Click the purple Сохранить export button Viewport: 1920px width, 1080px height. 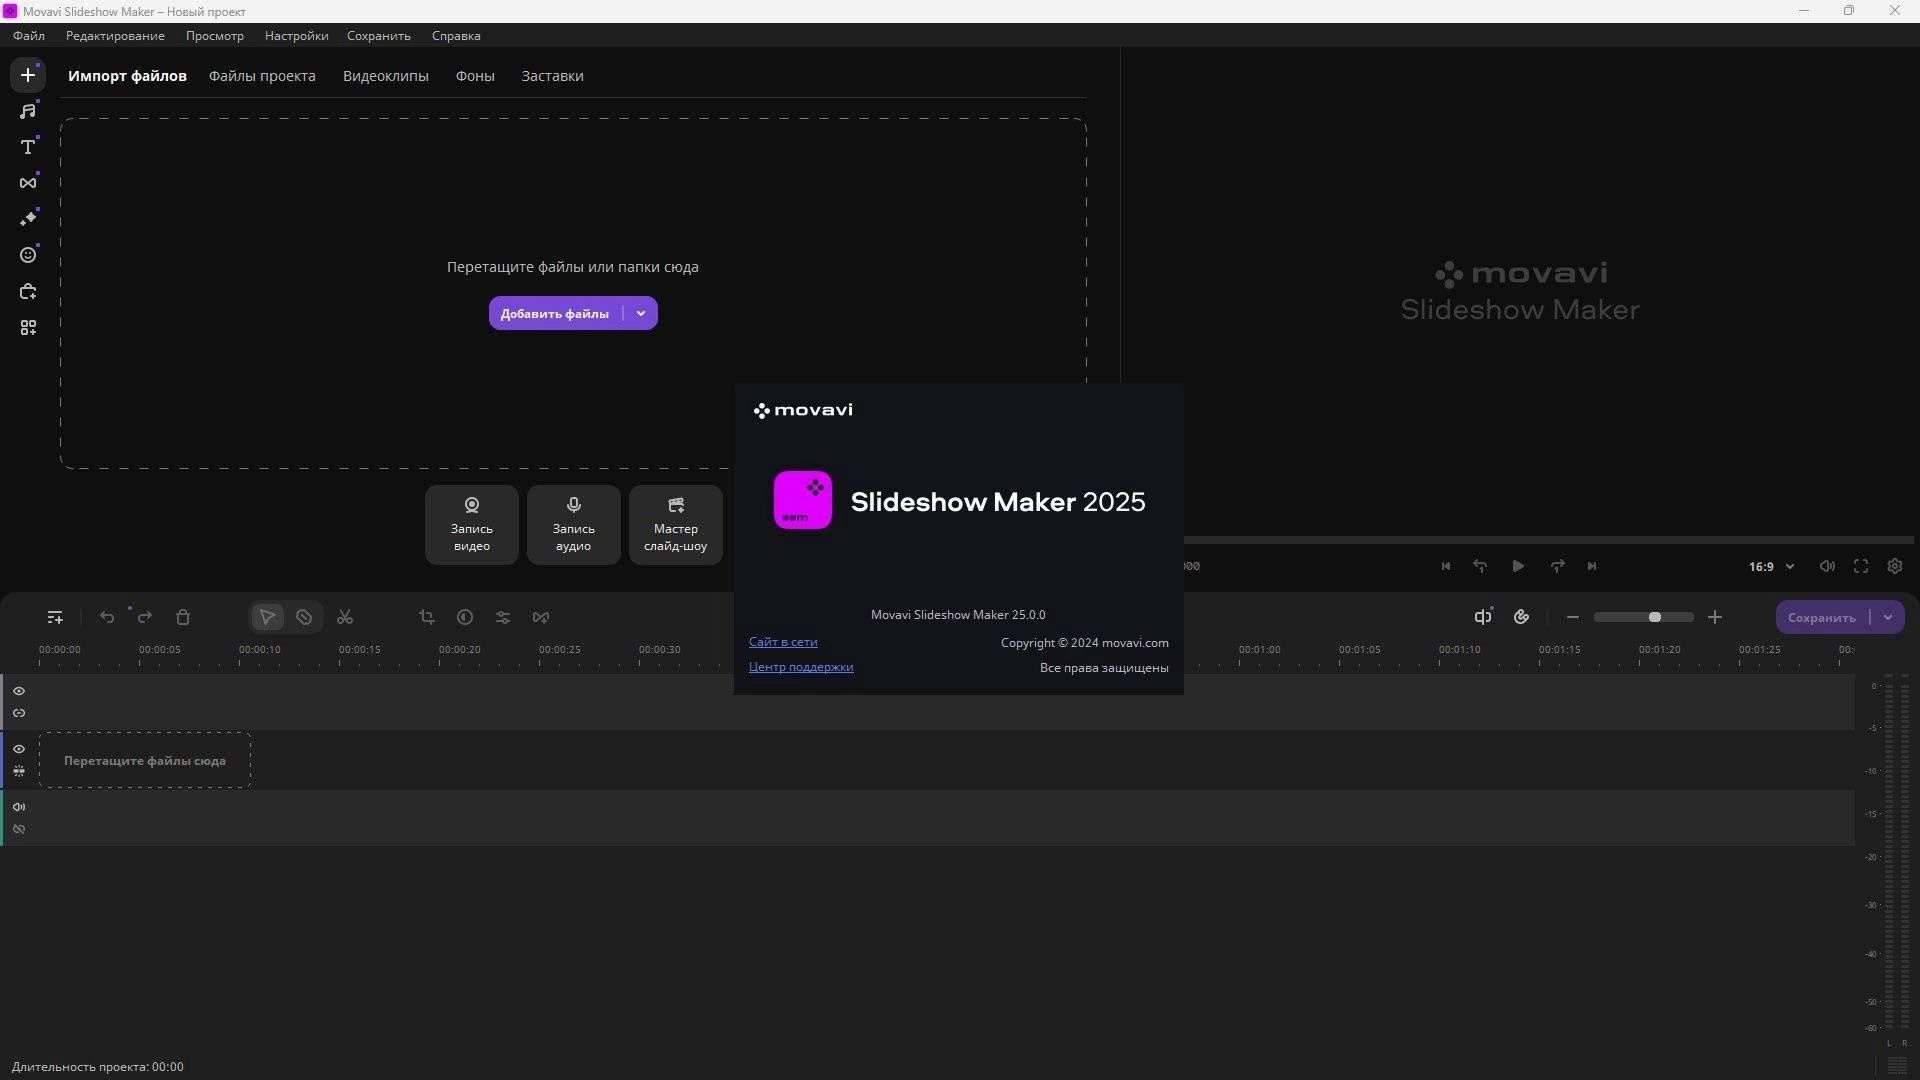click(x=1822, y=618)
